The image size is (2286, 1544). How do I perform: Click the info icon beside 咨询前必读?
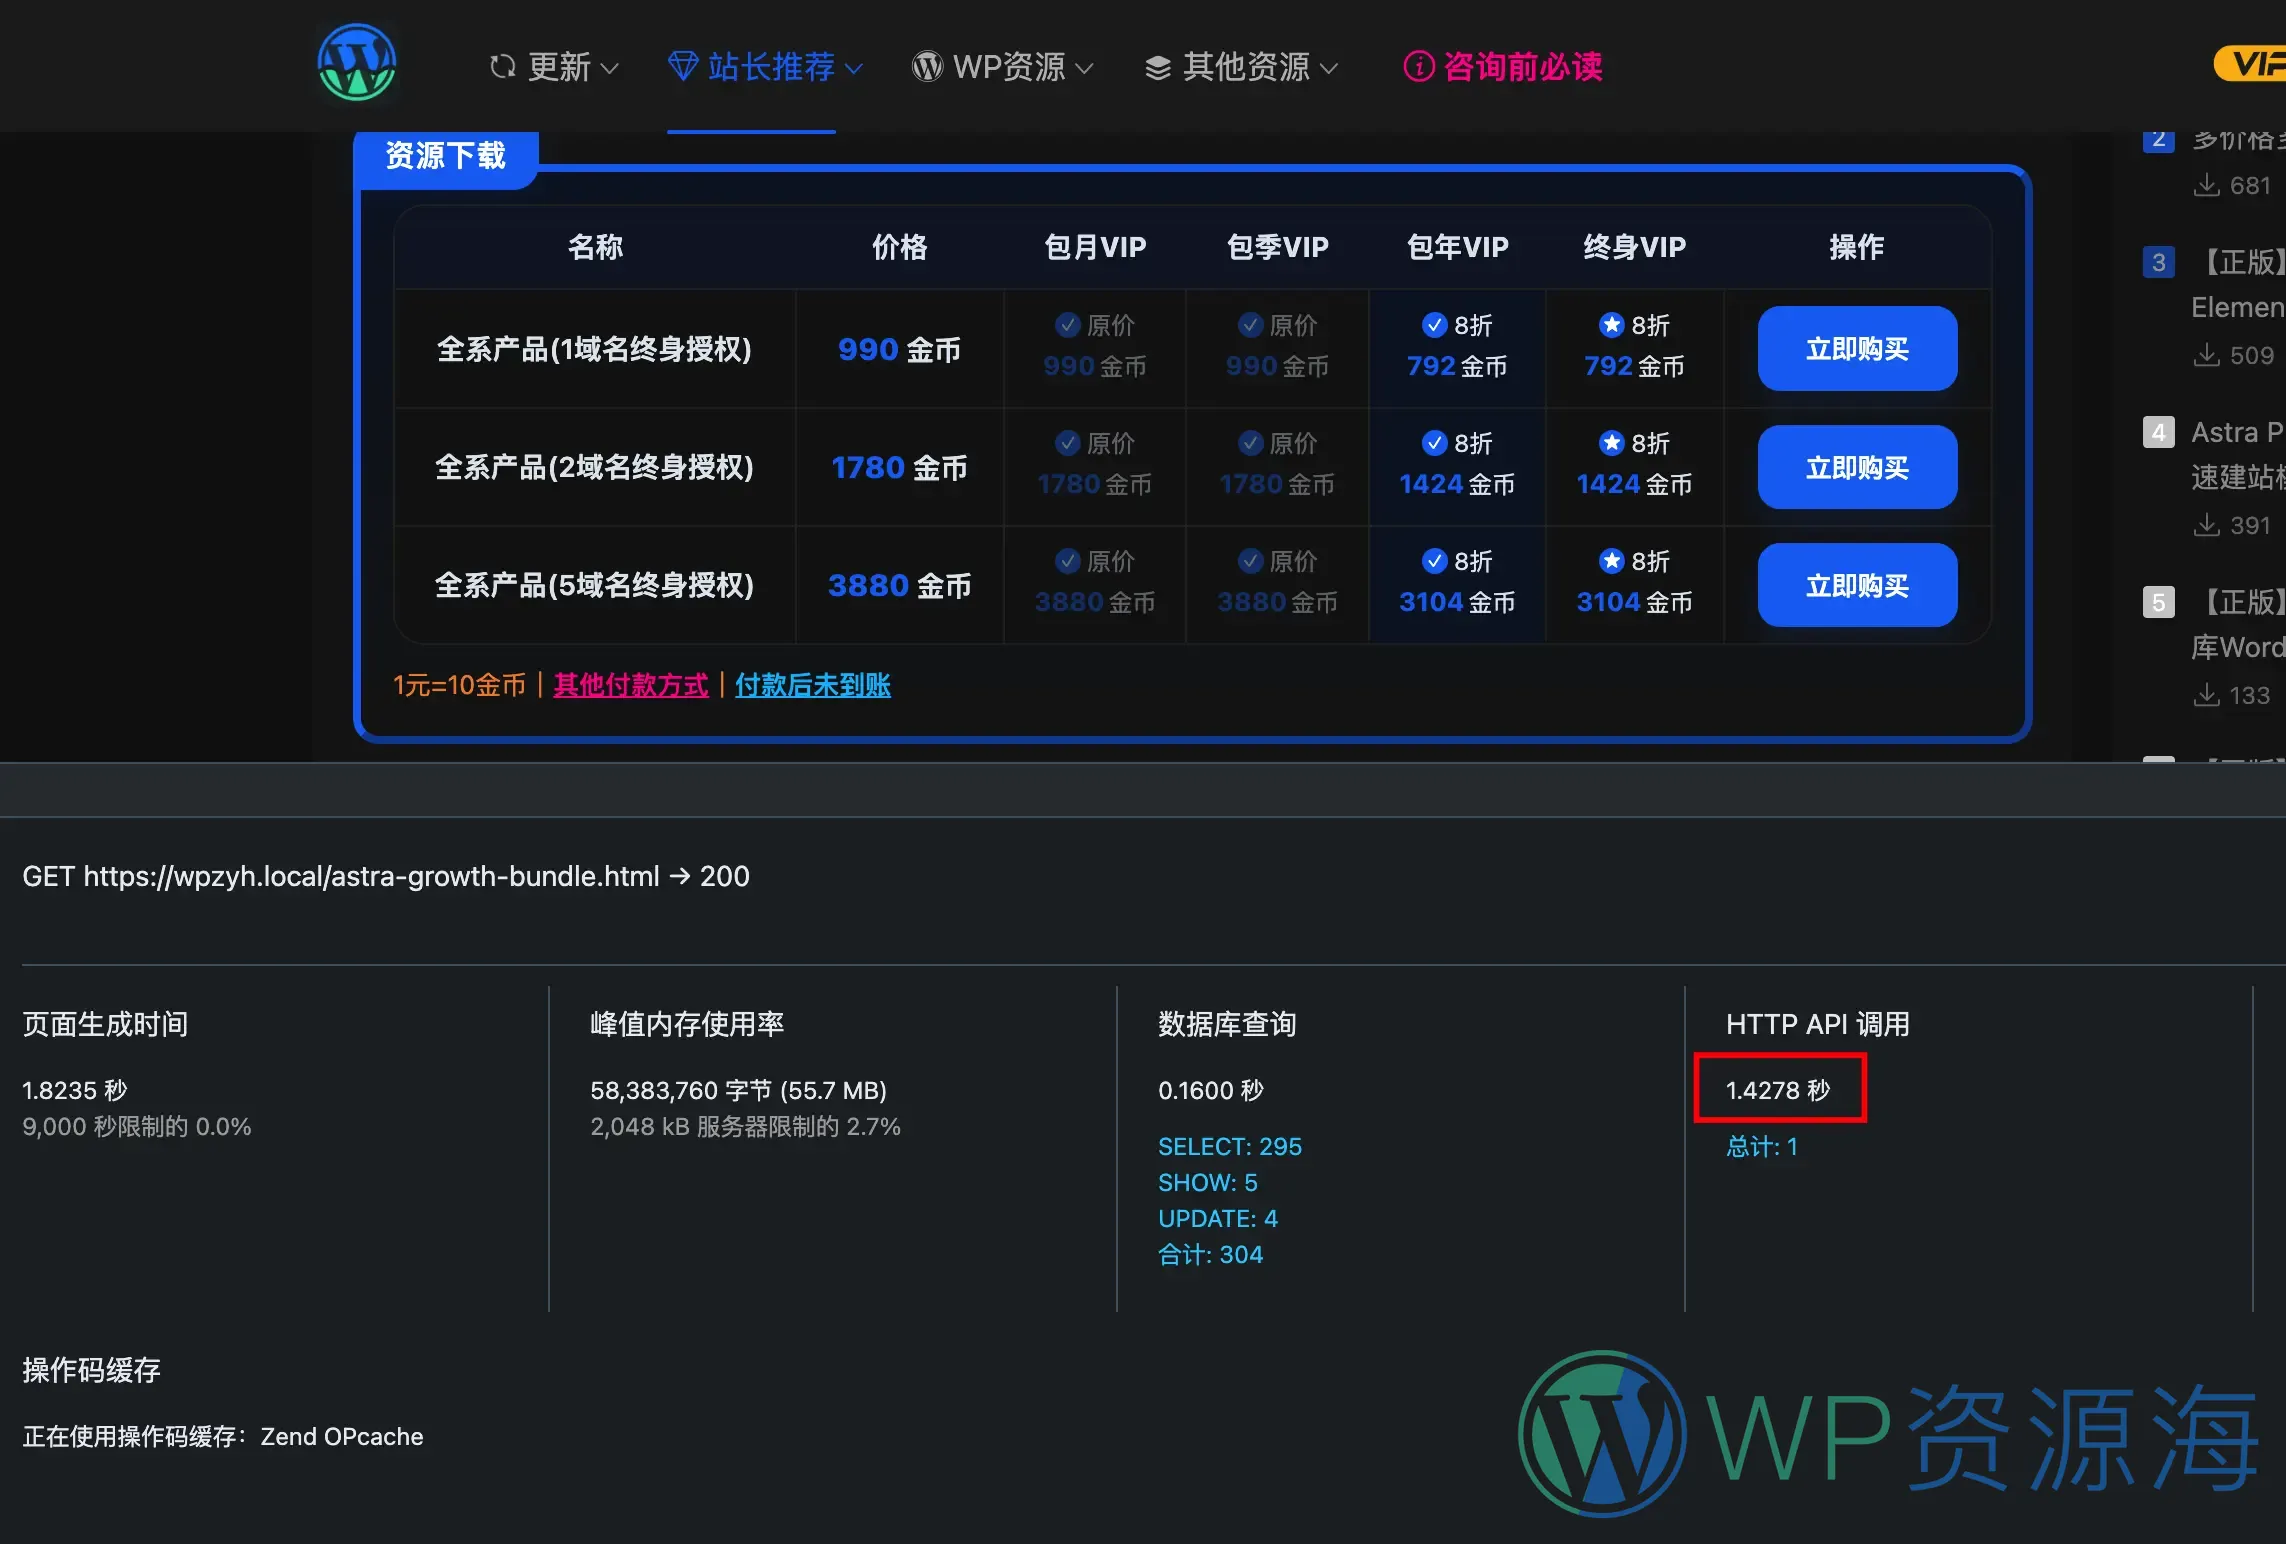coord(1418,67)
